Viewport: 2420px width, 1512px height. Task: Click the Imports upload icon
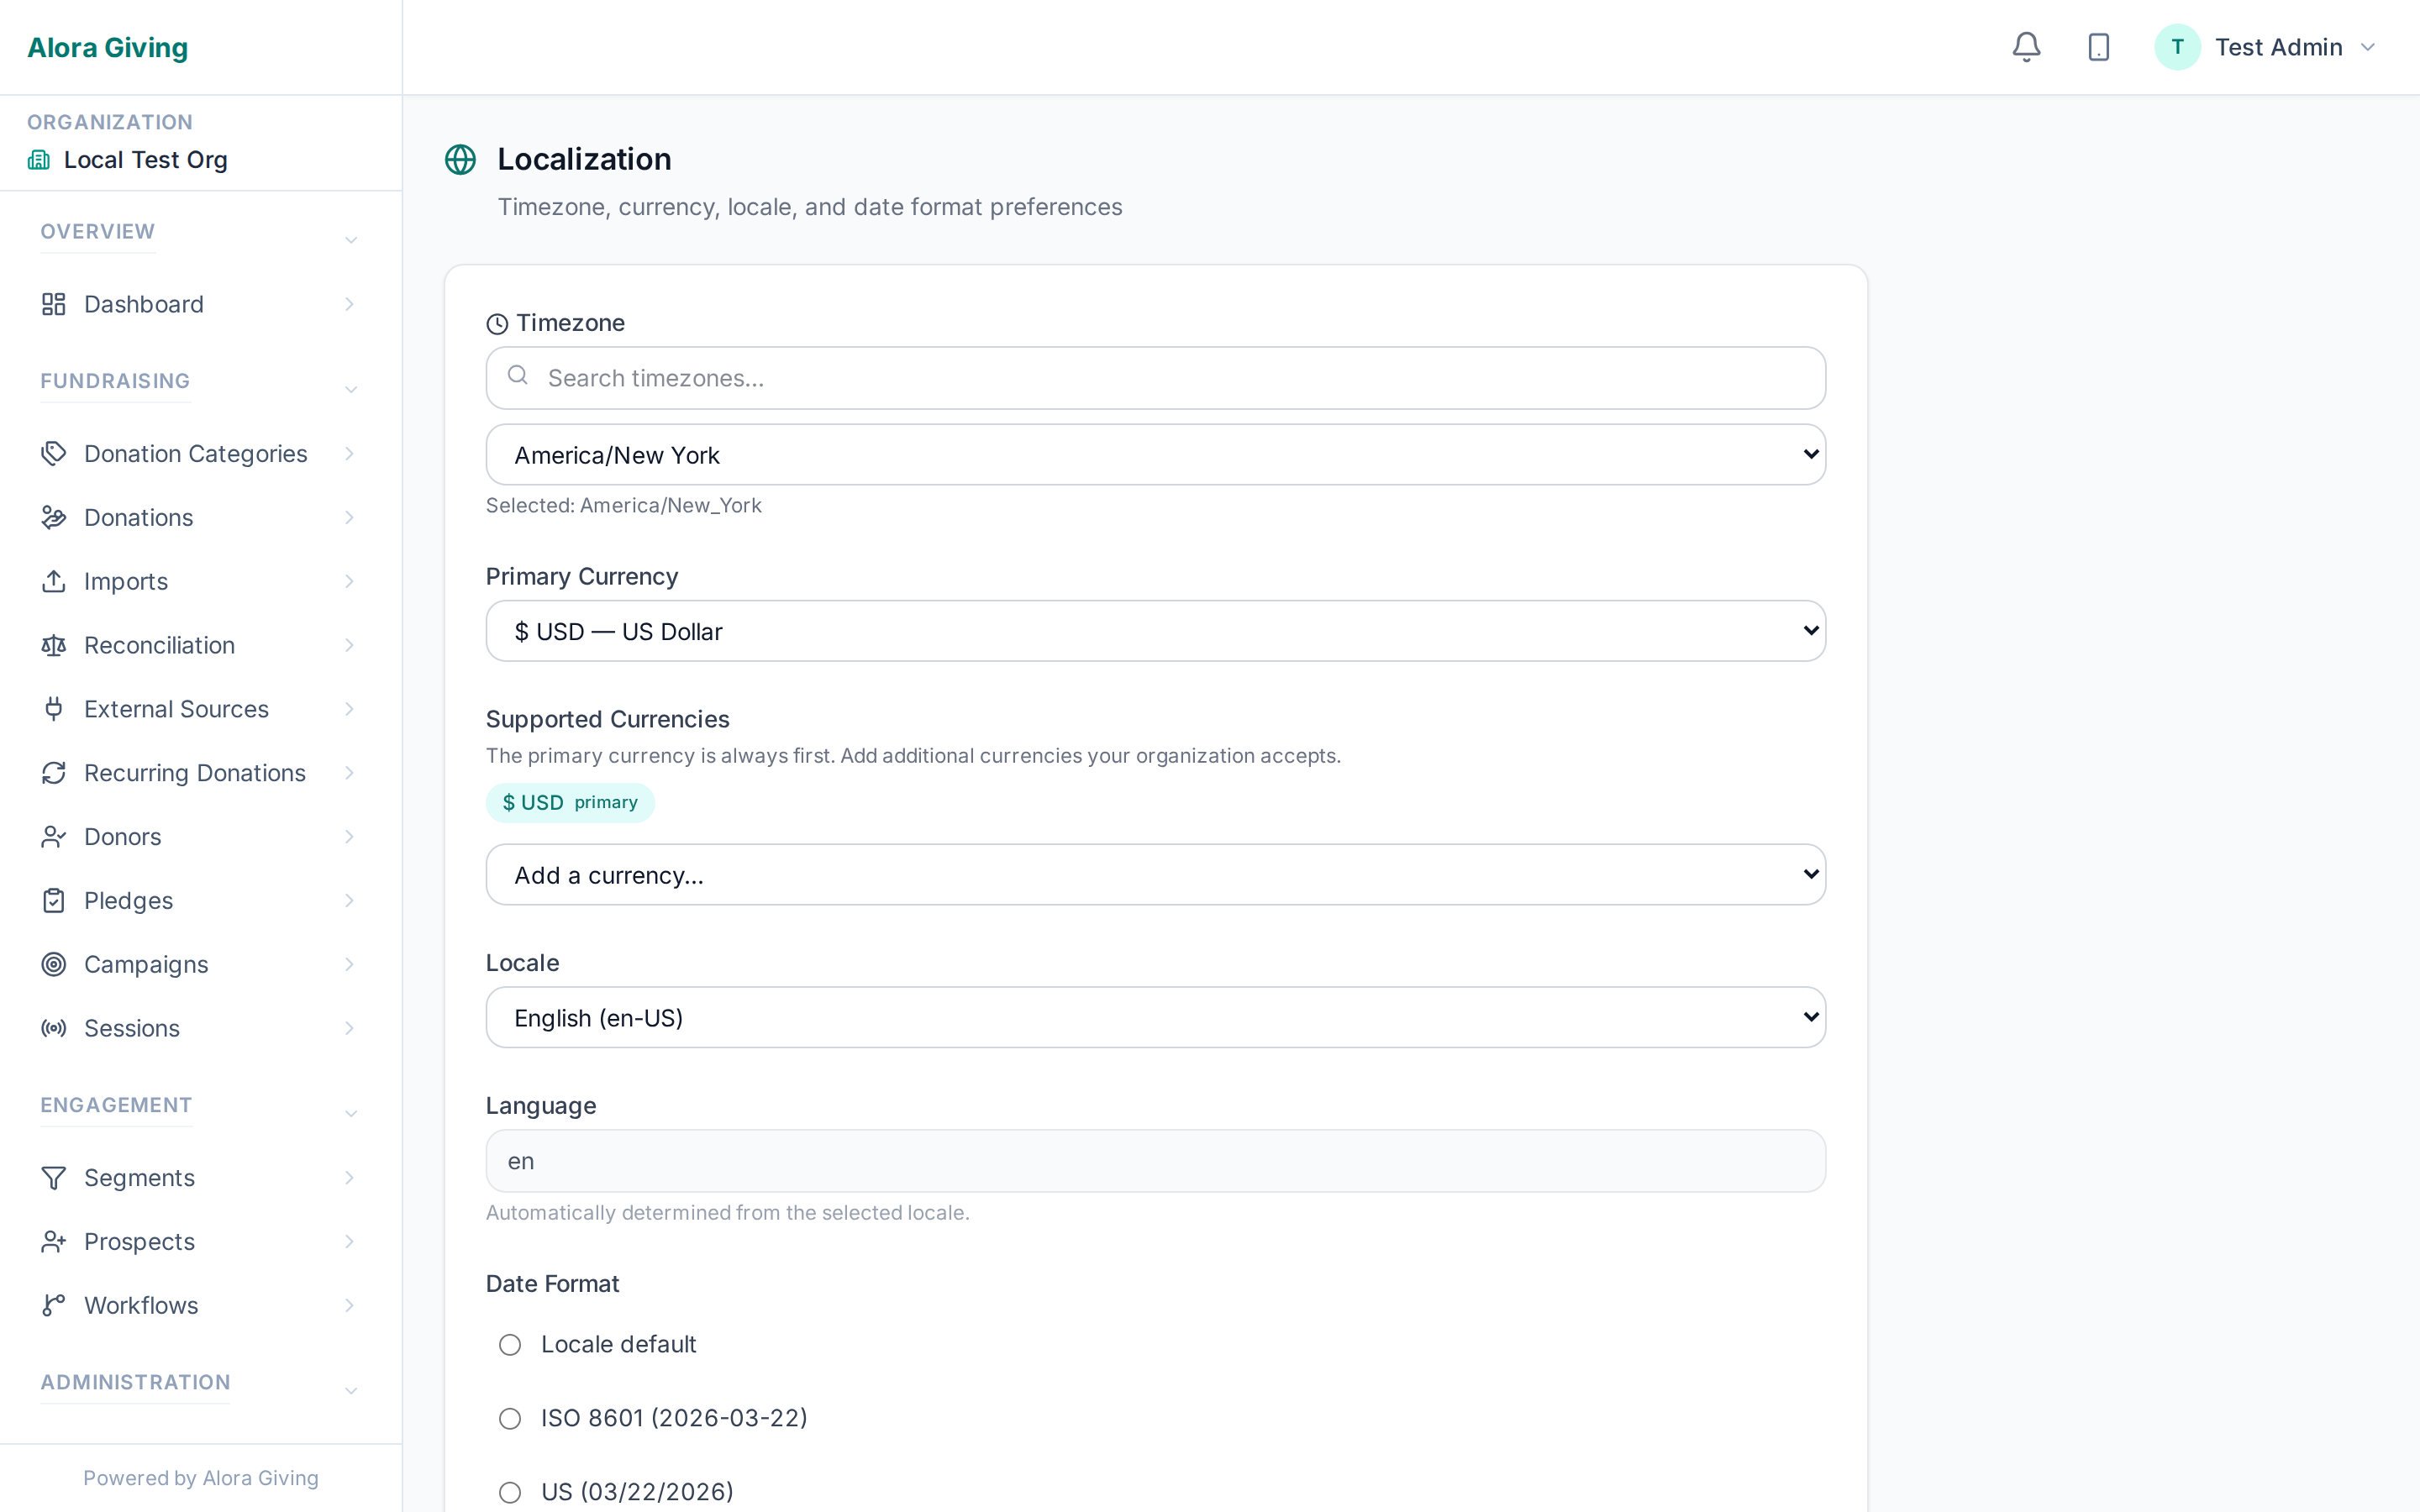[54, 581]
